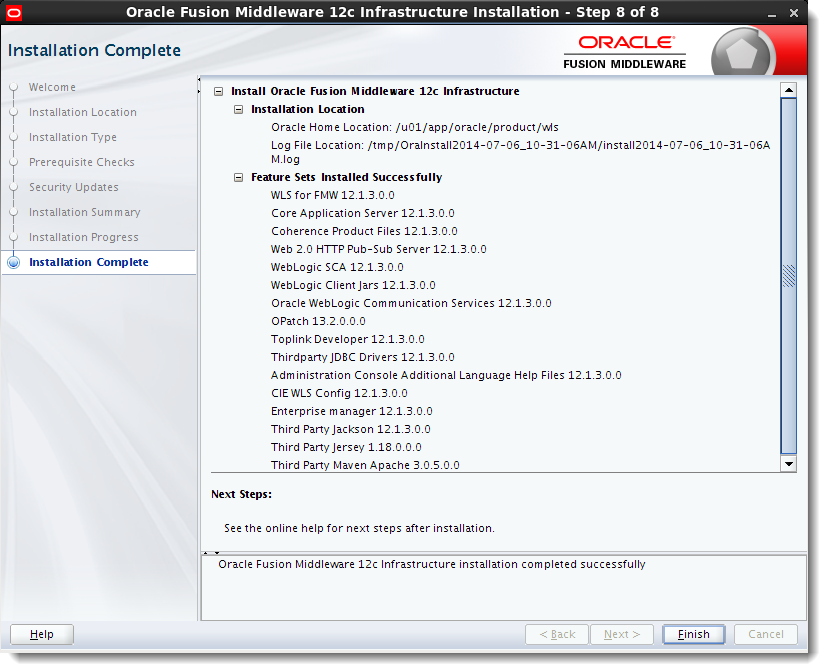Select the Installation Complete step indicator dot
Screen dimensions: 828x664
point(12,262)
